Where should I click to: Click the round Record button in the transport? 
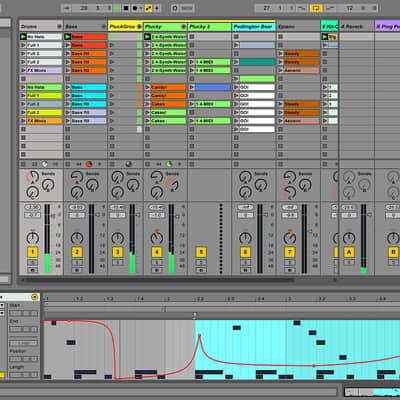135,8
